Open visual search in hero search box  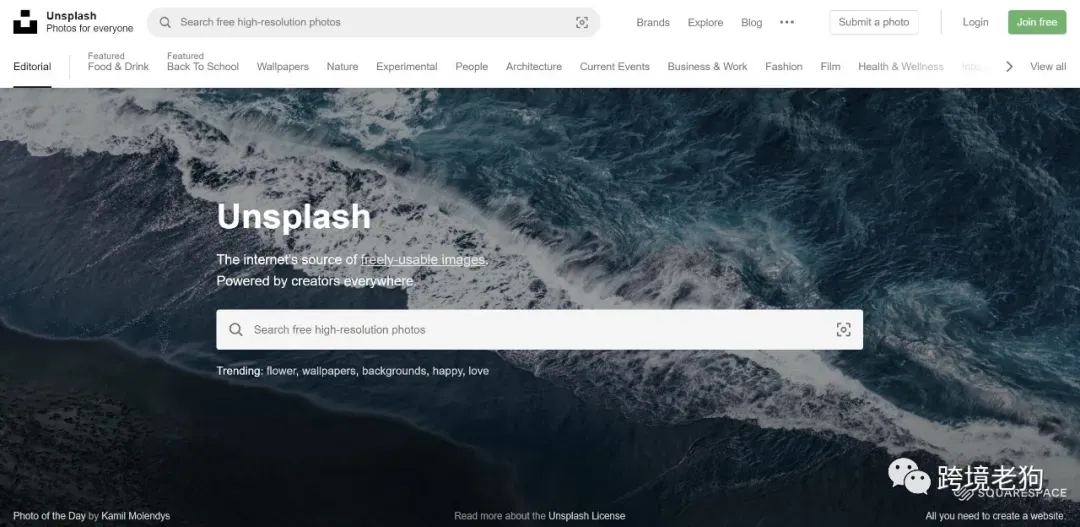(843, 329)
